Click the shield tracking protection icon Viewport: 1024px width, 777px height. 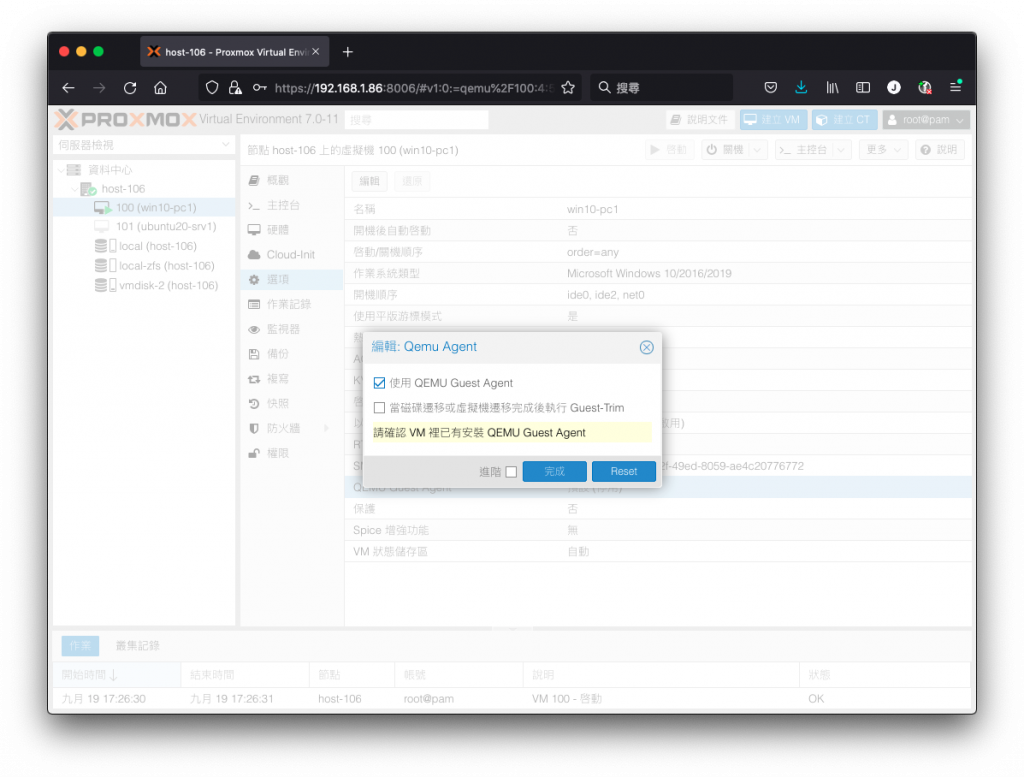tap(212, 87)
